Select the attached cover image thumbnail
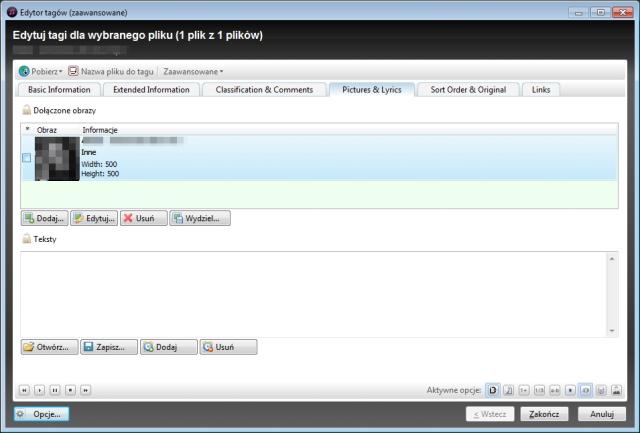 [x=56, y=158]
